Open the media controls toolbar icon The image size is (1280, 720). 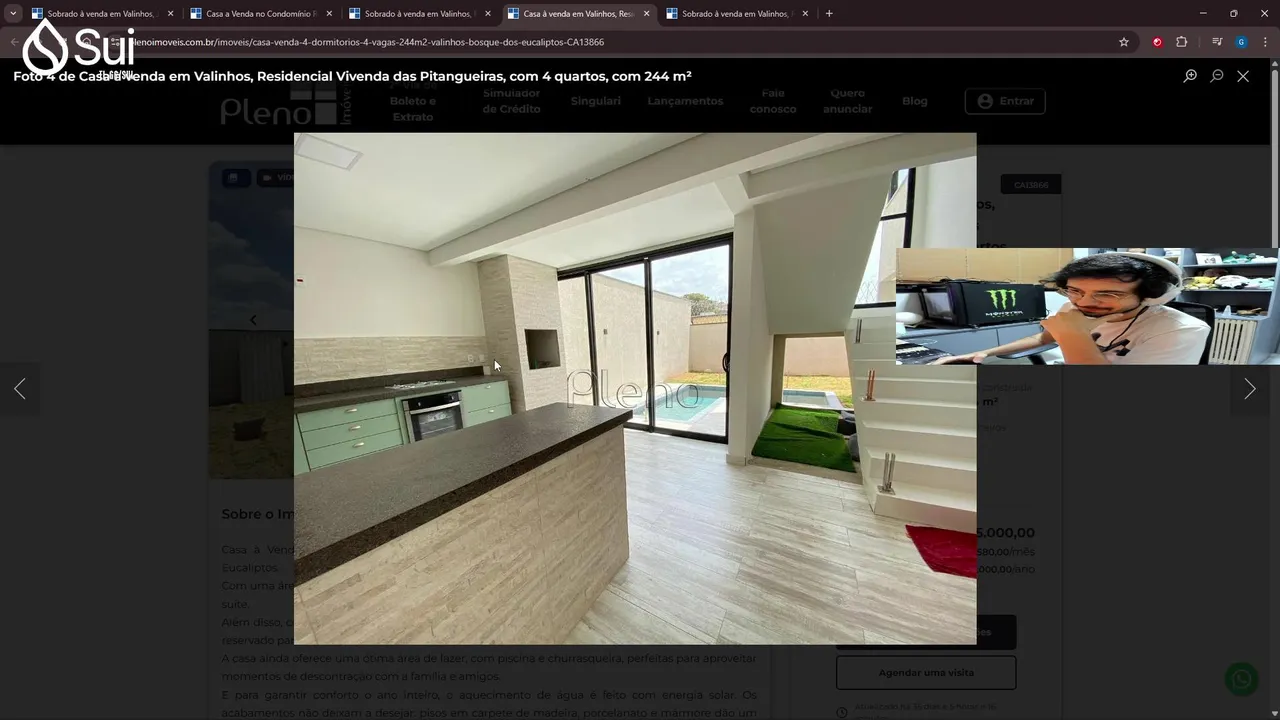pos(1217,42)
